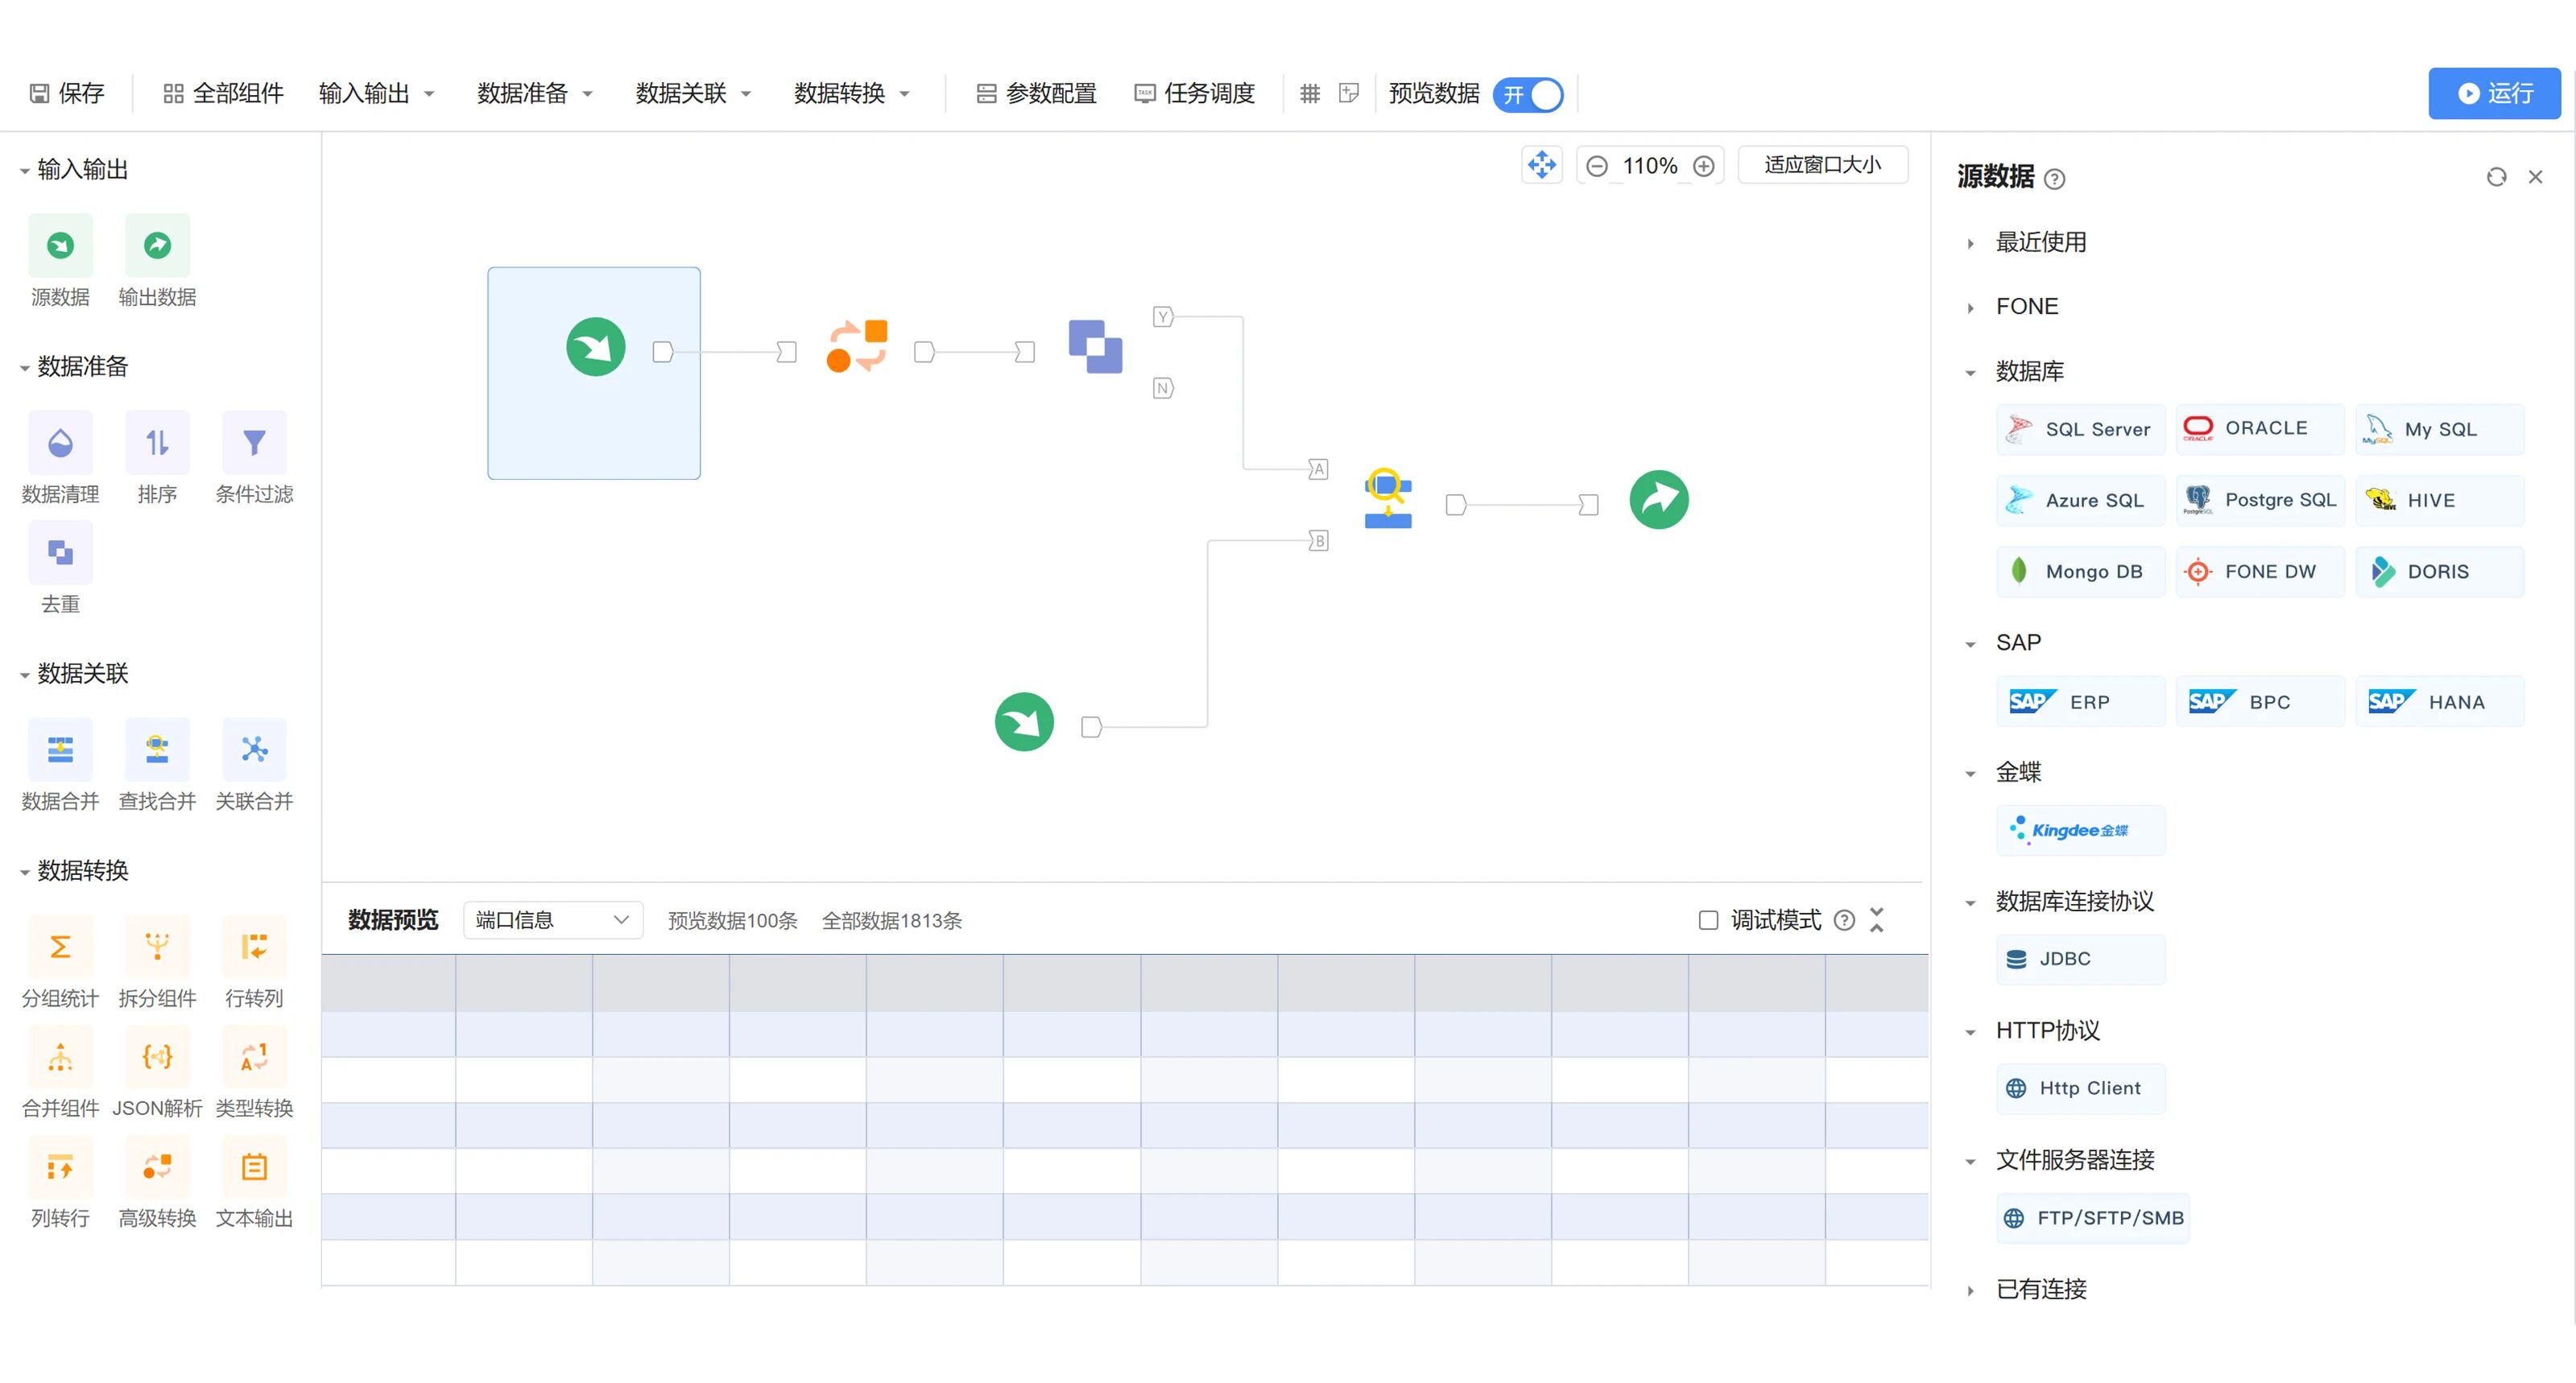
Task: Open the 数据转换 menu
Action: tap(852, 92)
